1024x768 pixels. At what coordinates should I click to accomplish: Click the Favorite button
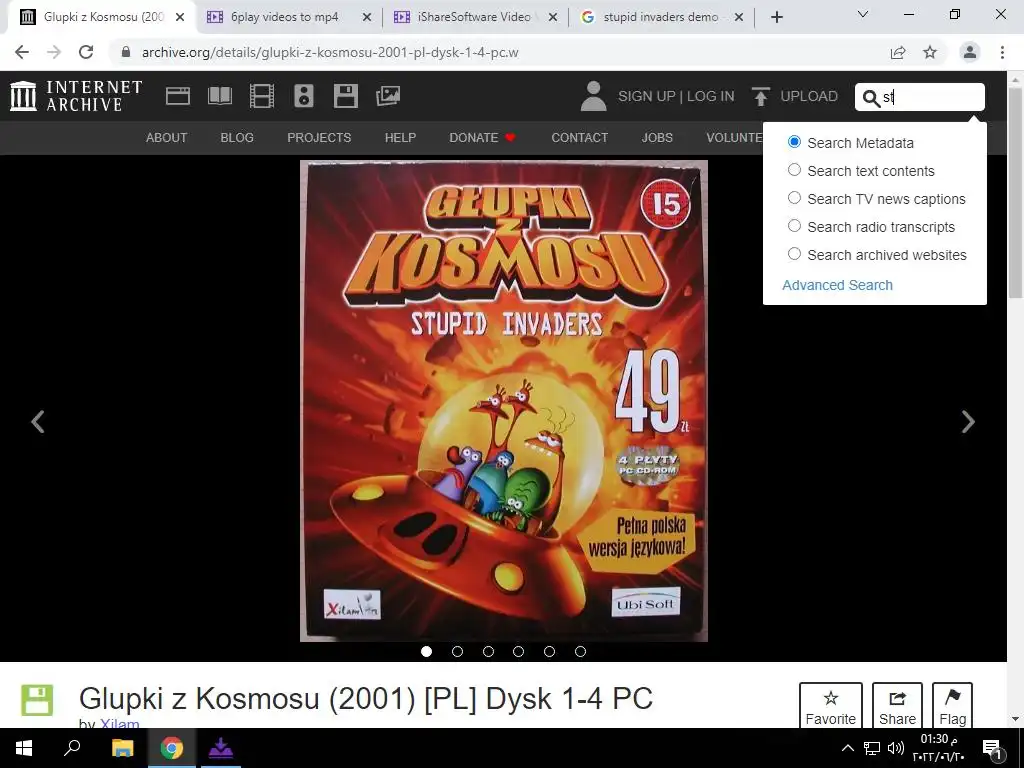pyautogui.click(x=831, y=706)
